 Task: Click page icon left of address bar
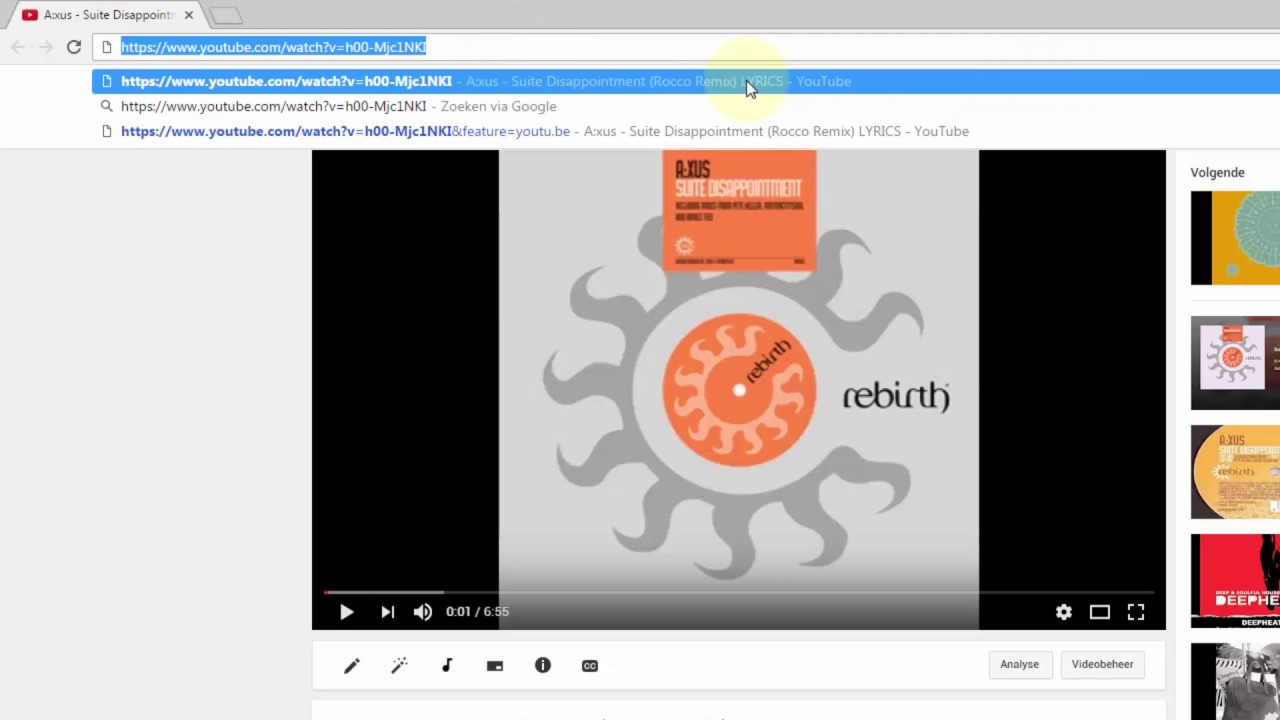click(x=107, y=47)
